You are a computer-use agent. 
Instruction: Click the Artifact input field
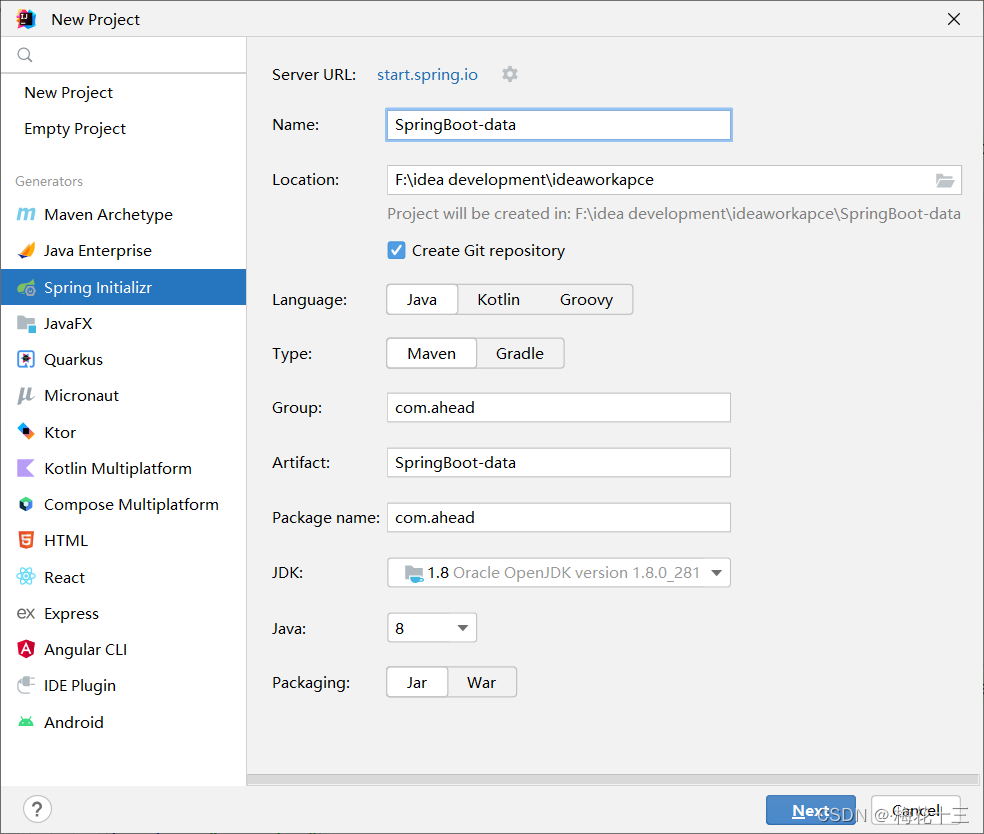point(559,462)
